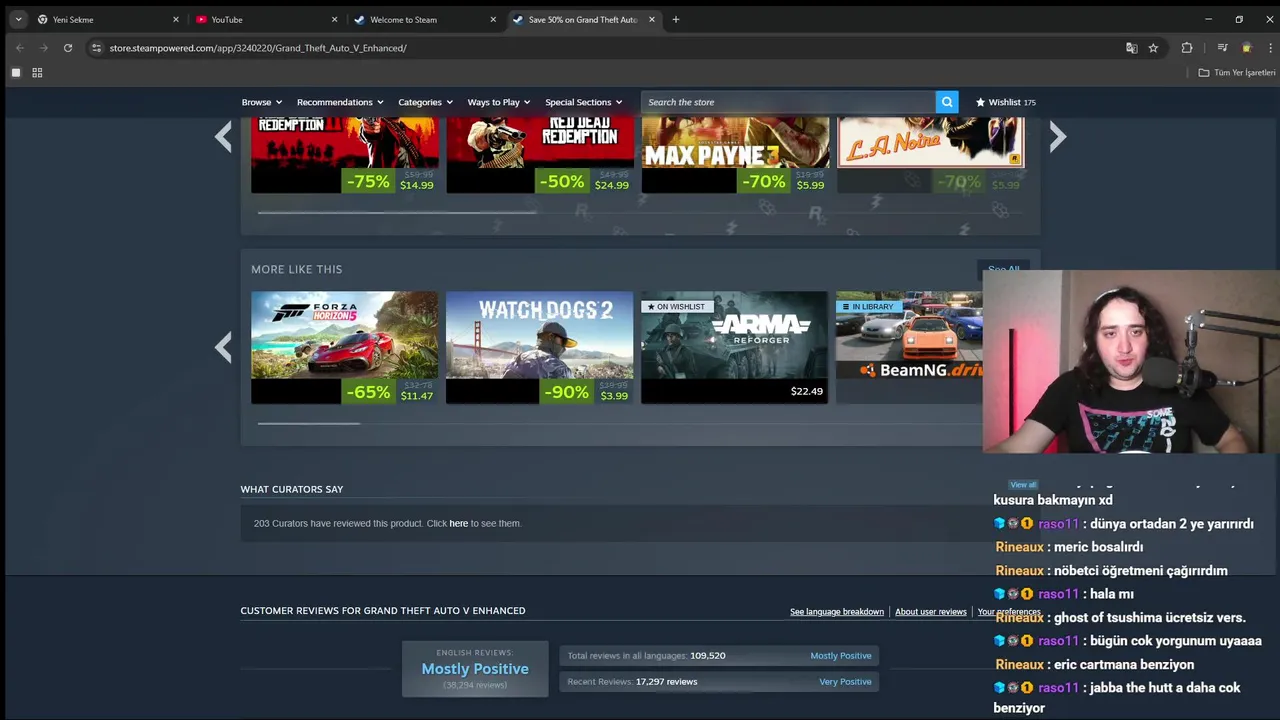Click the More Like This carousel scrollbar
The image size is (1280, 720).
click(x=309, y=423)
